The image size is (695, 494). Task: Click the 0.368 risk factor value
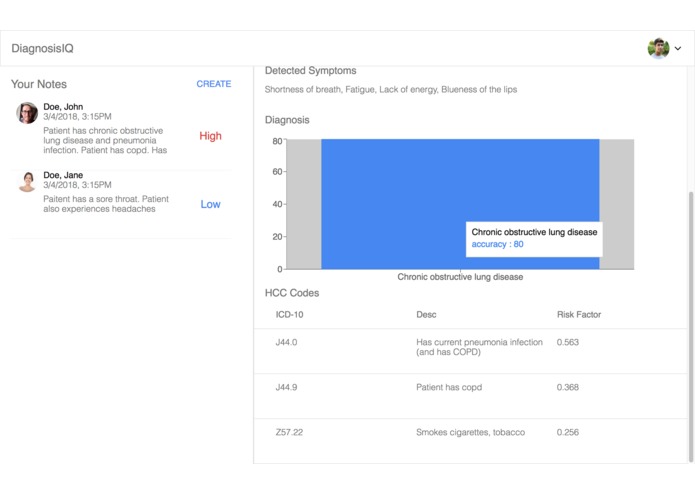pyautogui.click(x=568, y=387)
